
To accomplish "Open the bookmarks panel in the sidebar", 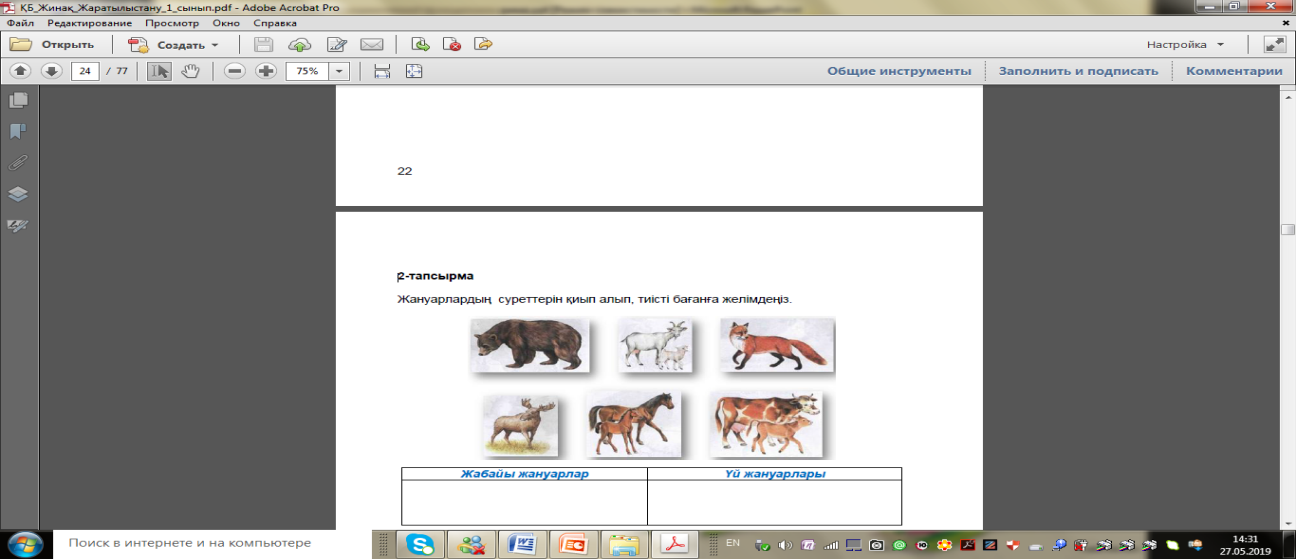I will 18,131.
